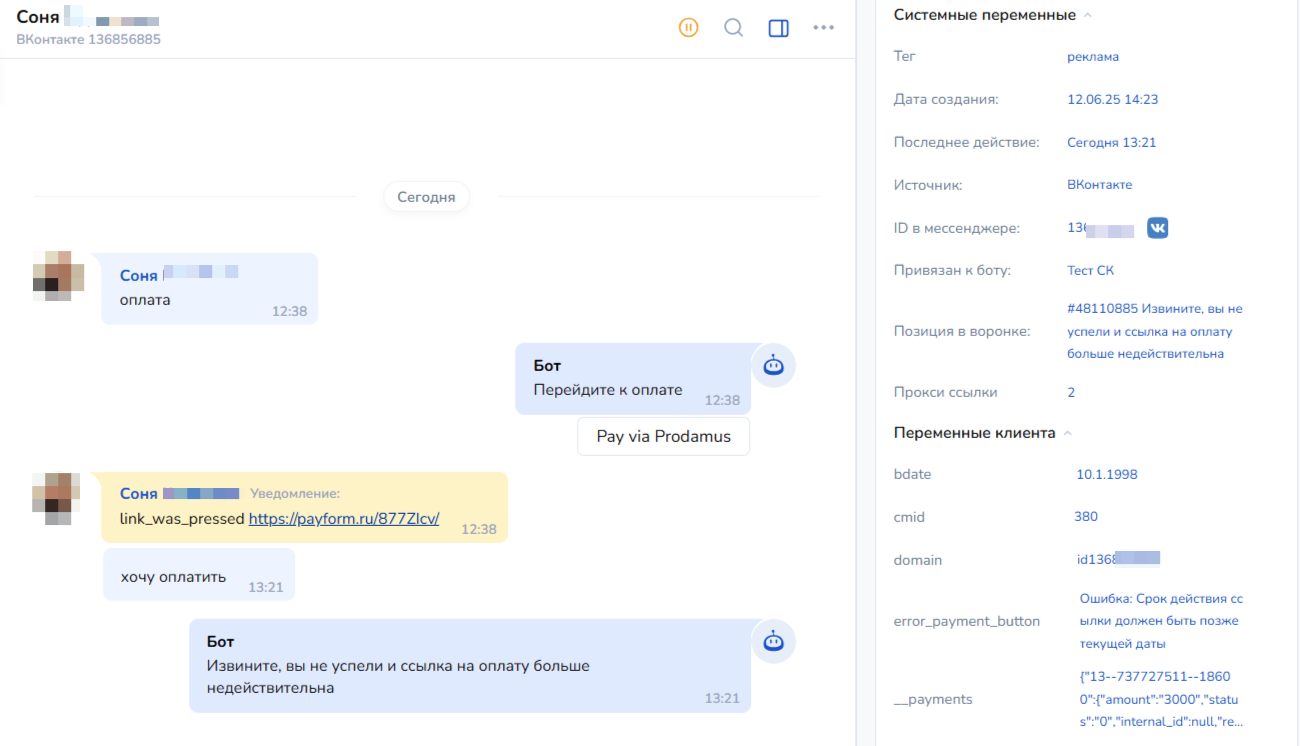Click the error_payment_button value text
This screenshot has height=746, width=1300.
pyautogui.click(x=1160, y=621)
